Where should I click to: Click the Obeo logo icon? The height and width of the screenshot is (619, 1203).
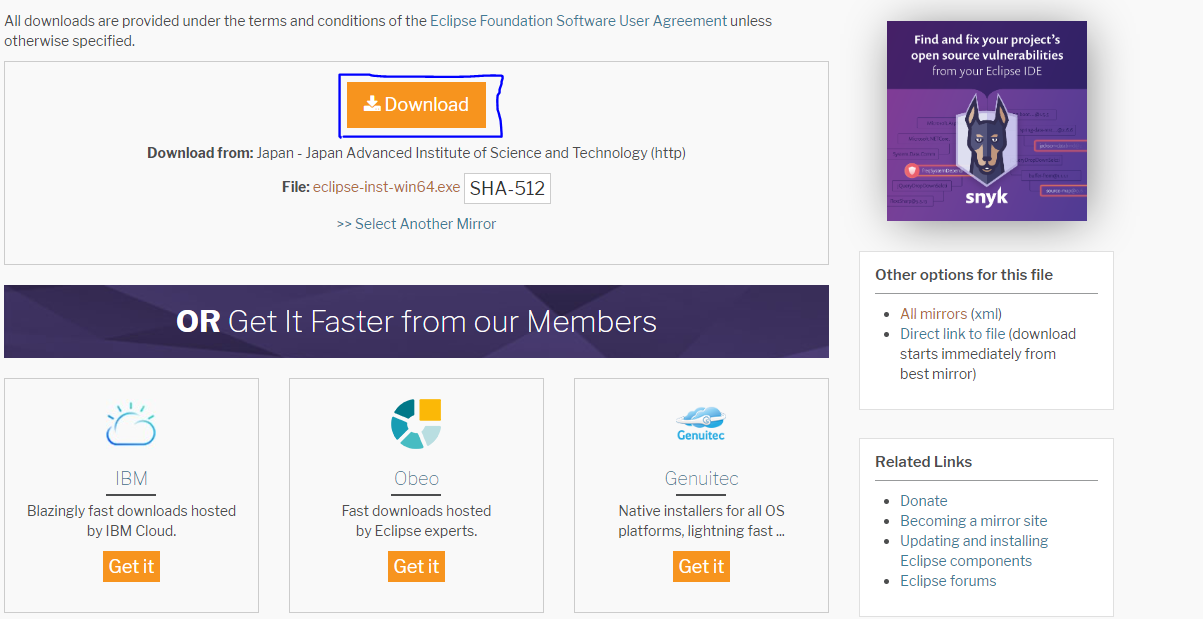tap(416, 424)
